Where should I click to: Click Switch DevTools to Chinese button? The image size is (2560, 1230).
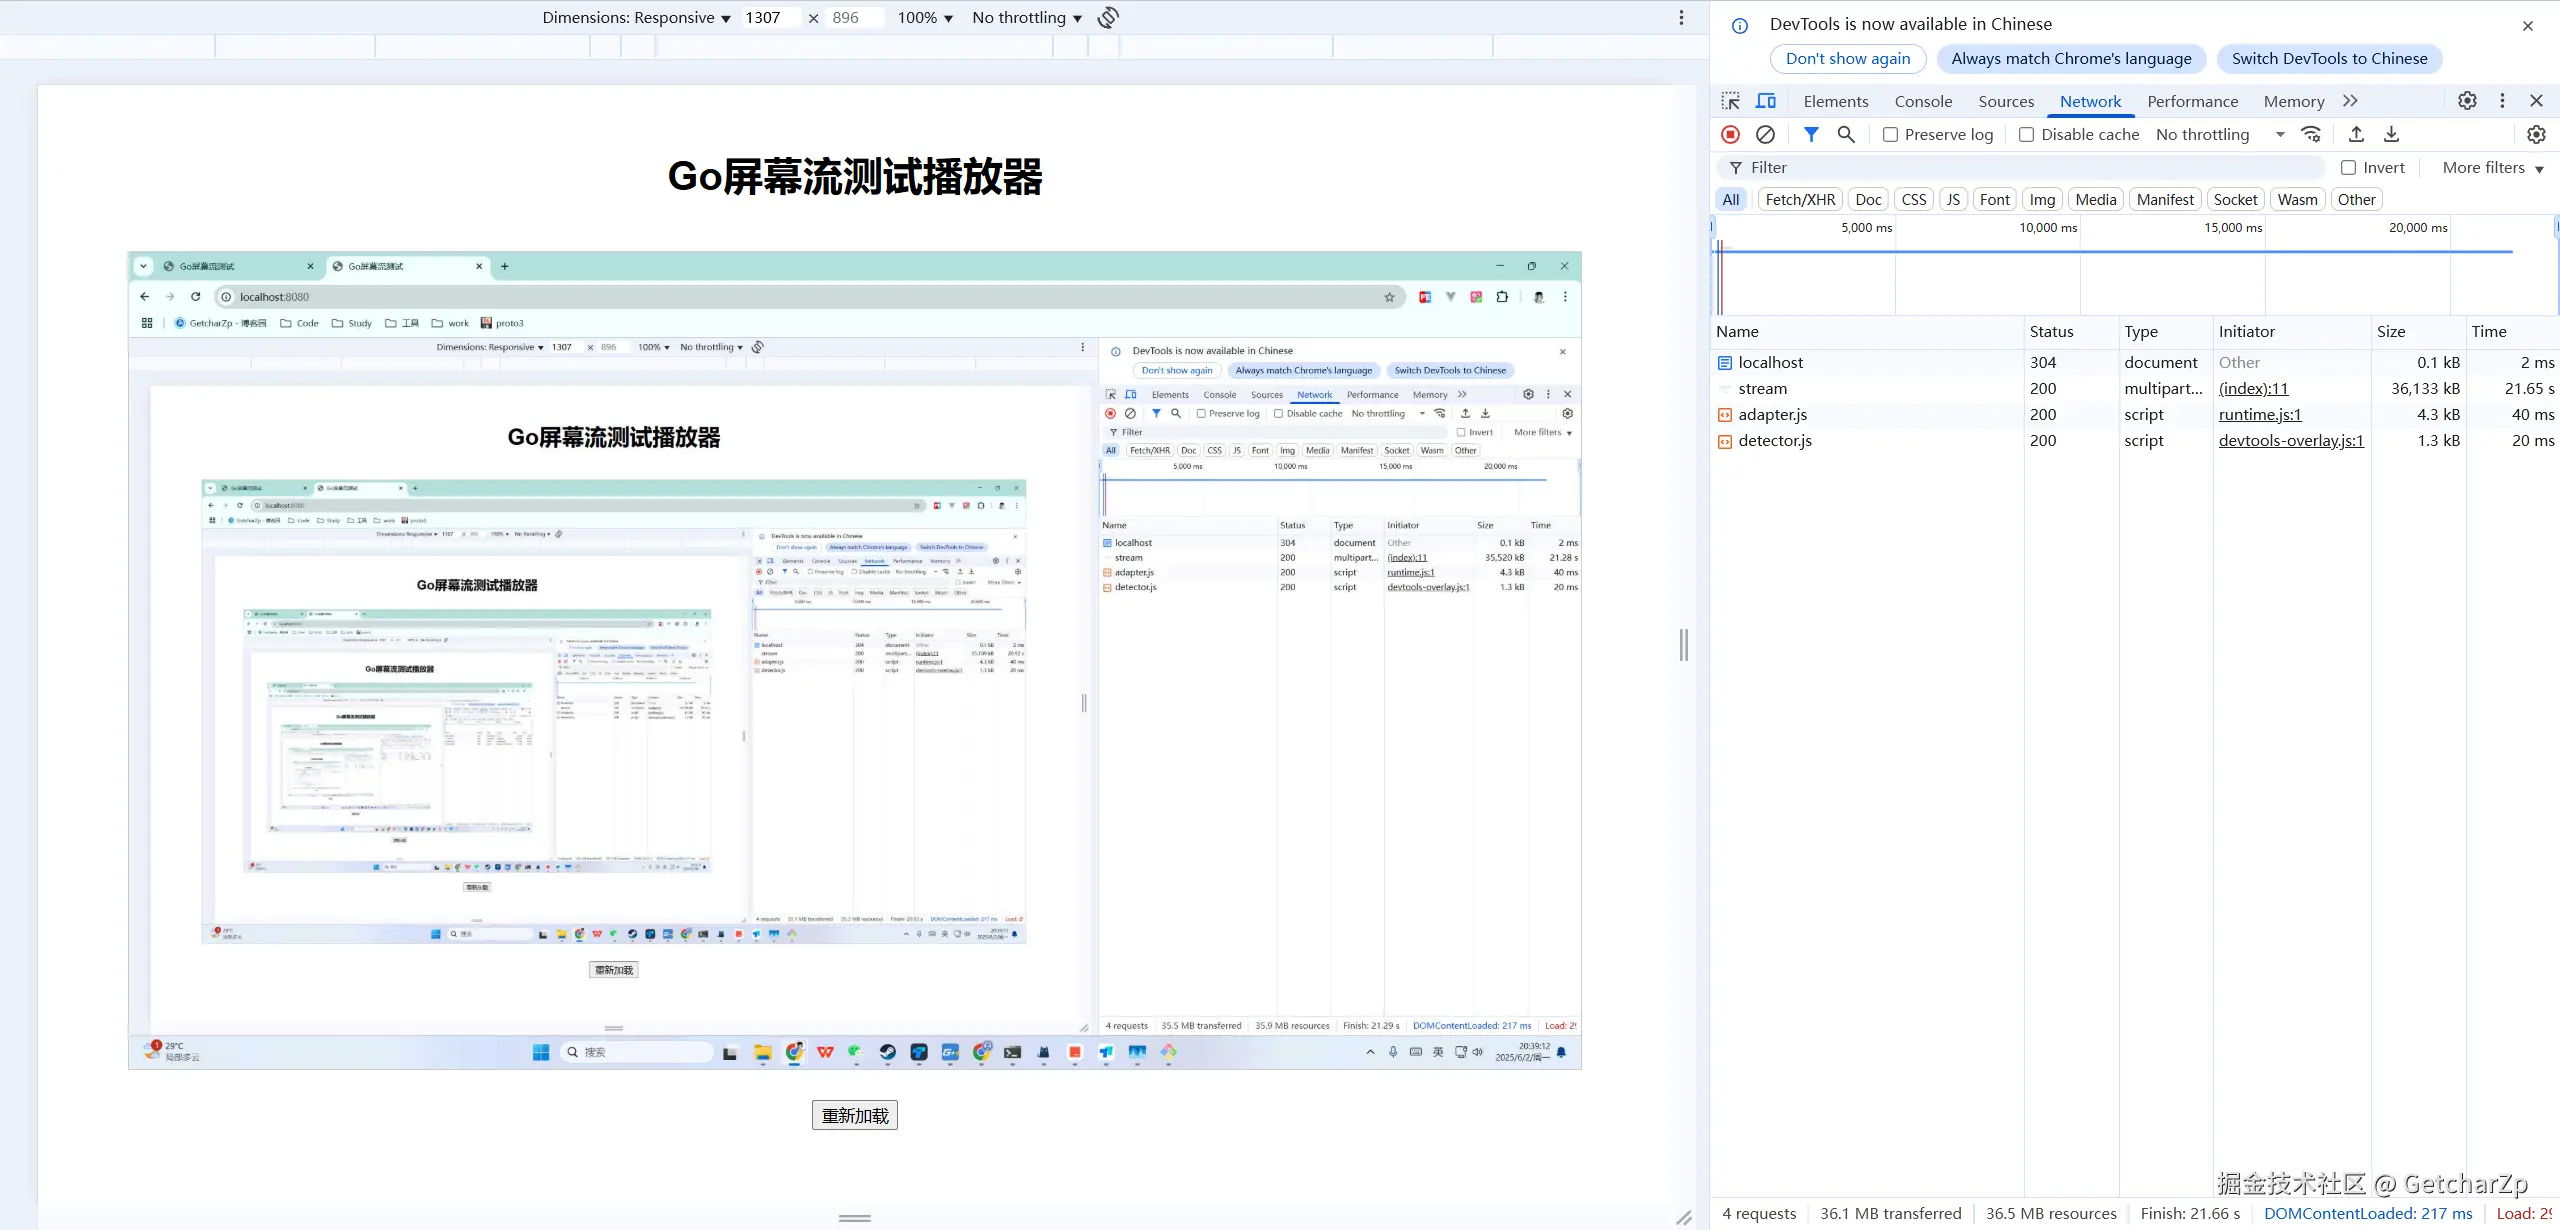point(2329,58)
